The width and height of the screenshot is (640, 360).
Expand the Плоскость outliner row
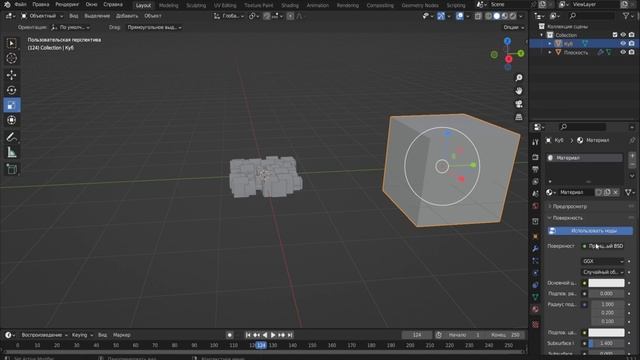pos(550,52)
